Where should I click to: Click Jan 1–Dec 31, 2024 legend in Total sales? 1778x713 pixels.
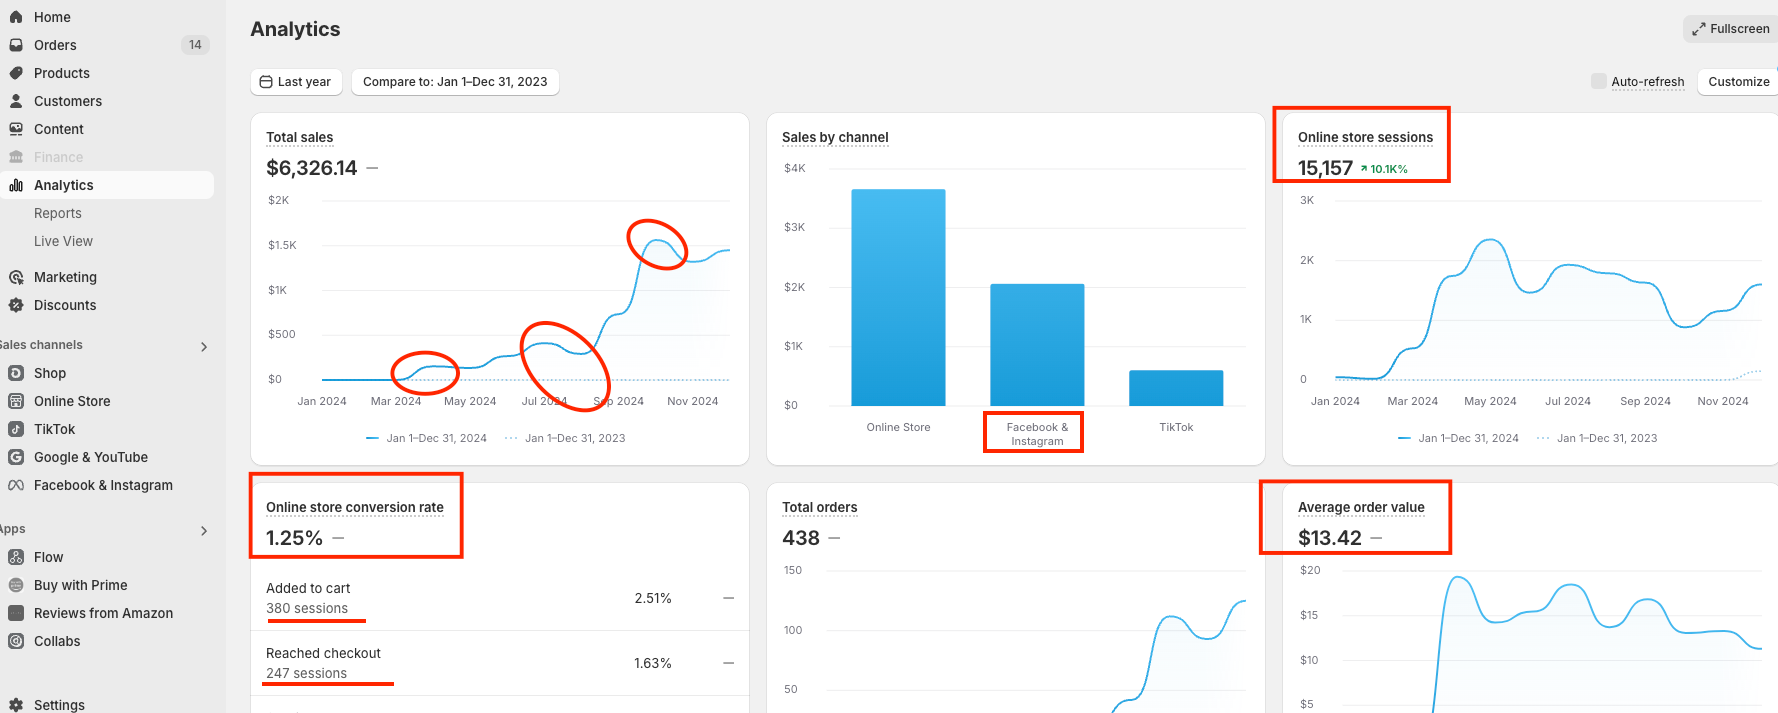(427, 438)
